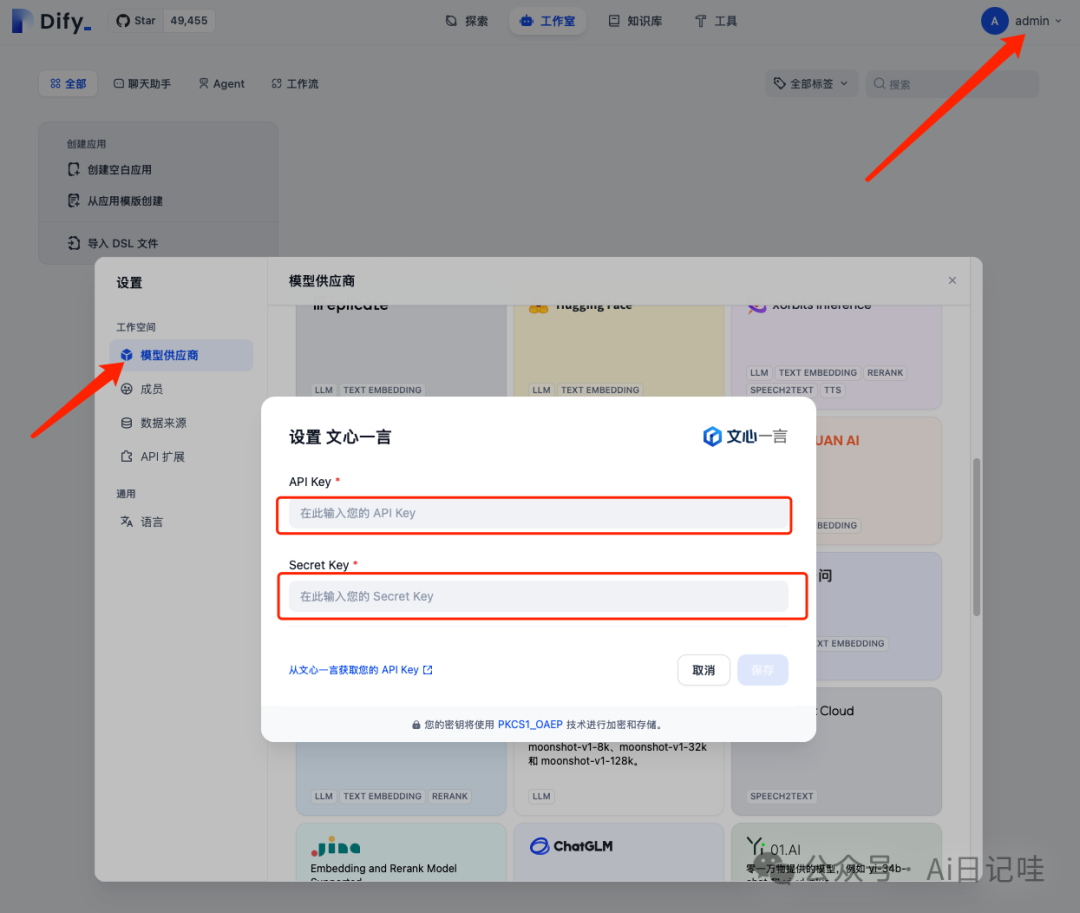Click the 模型供应商 panel header
The image size is (1080, 913).
[x=322, y=281]
